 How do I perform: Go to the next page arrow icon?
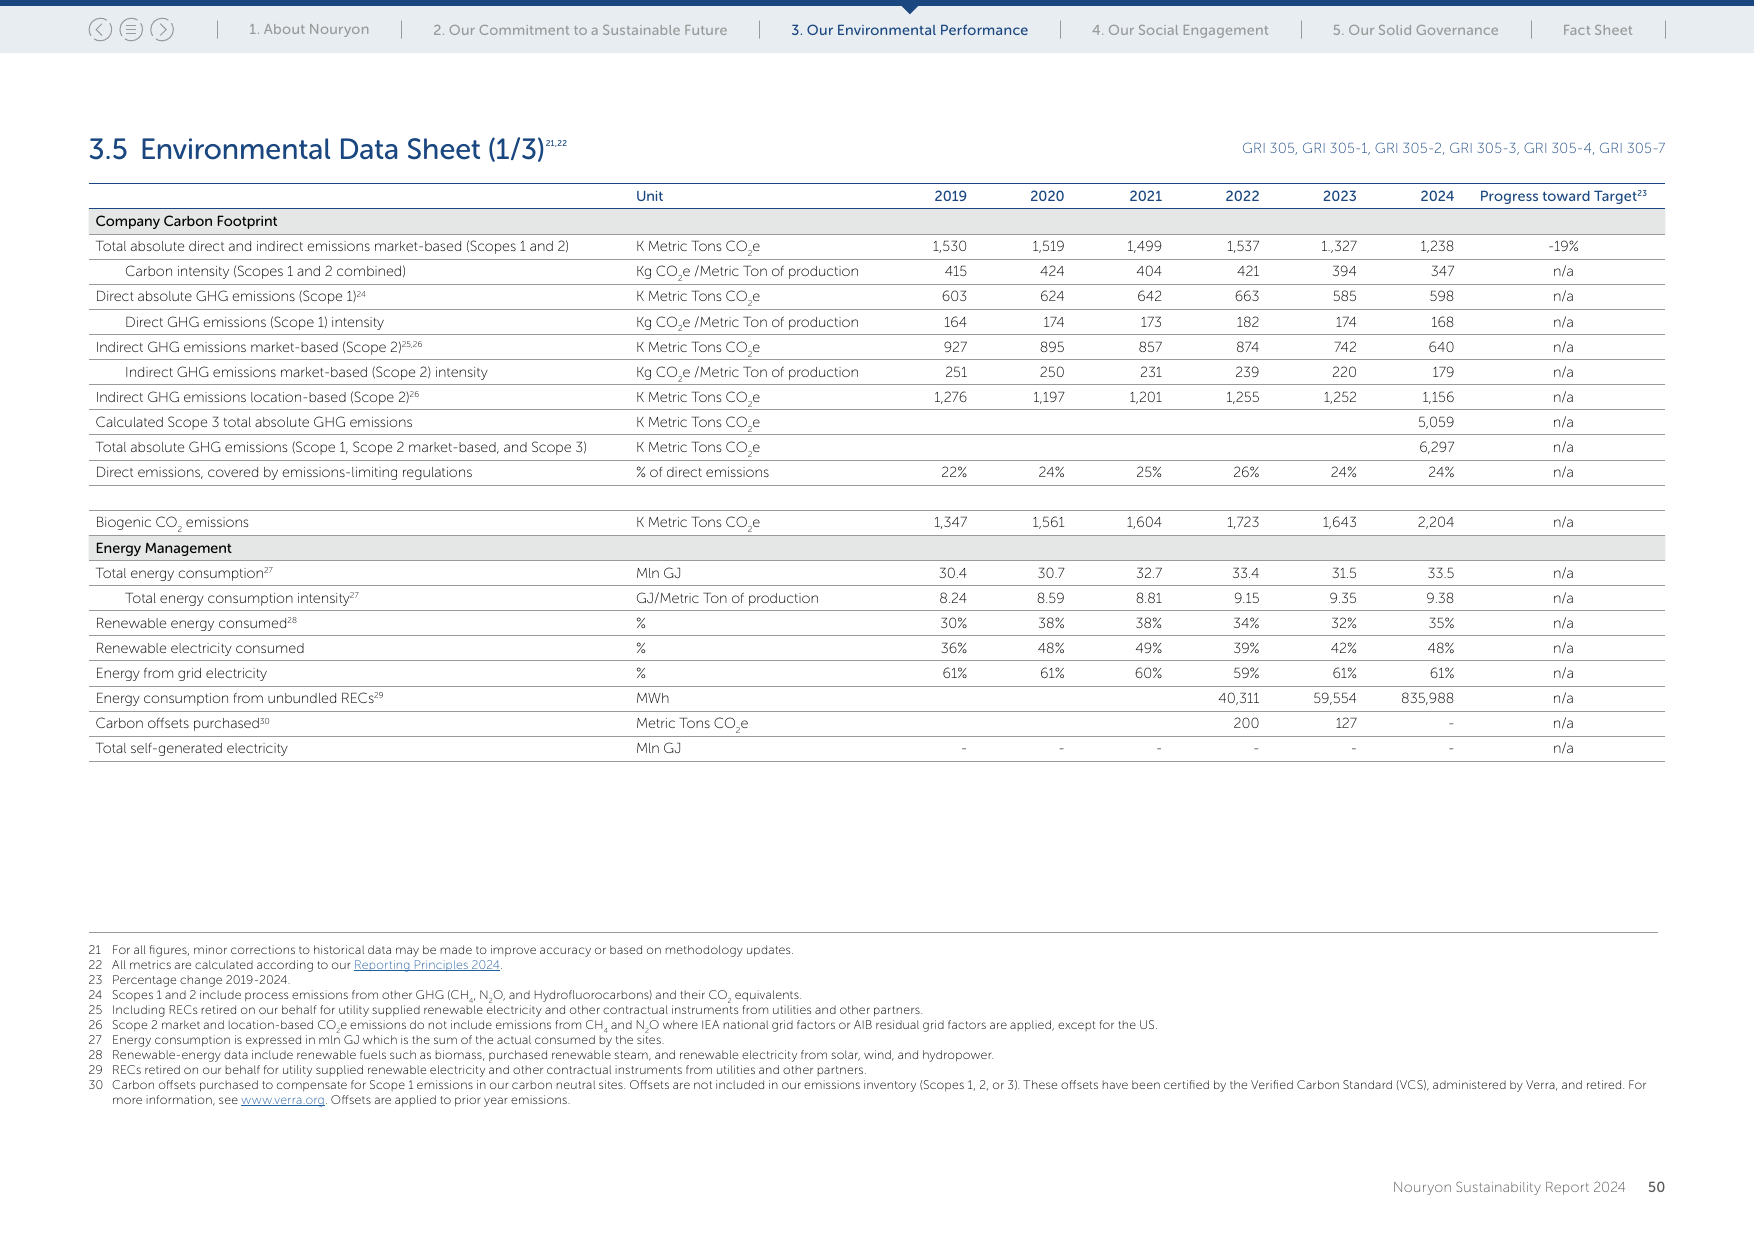[x=162, y=30]
